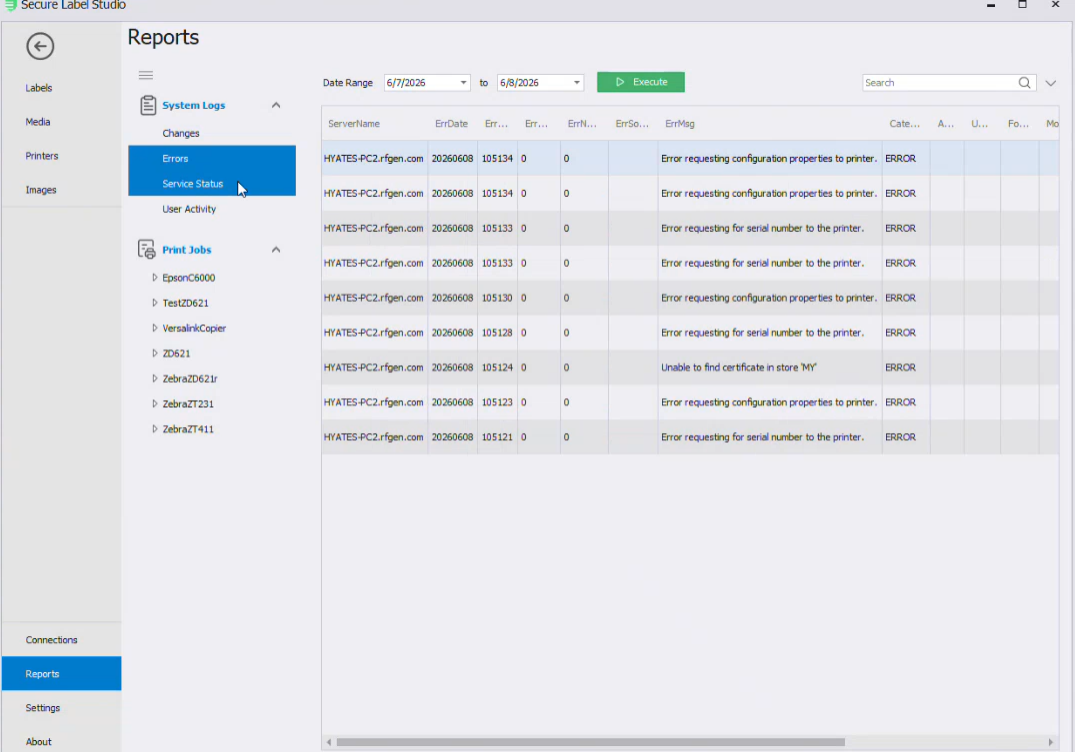
Task: Click the Print Jobs heading
Action: coord(186,250)
